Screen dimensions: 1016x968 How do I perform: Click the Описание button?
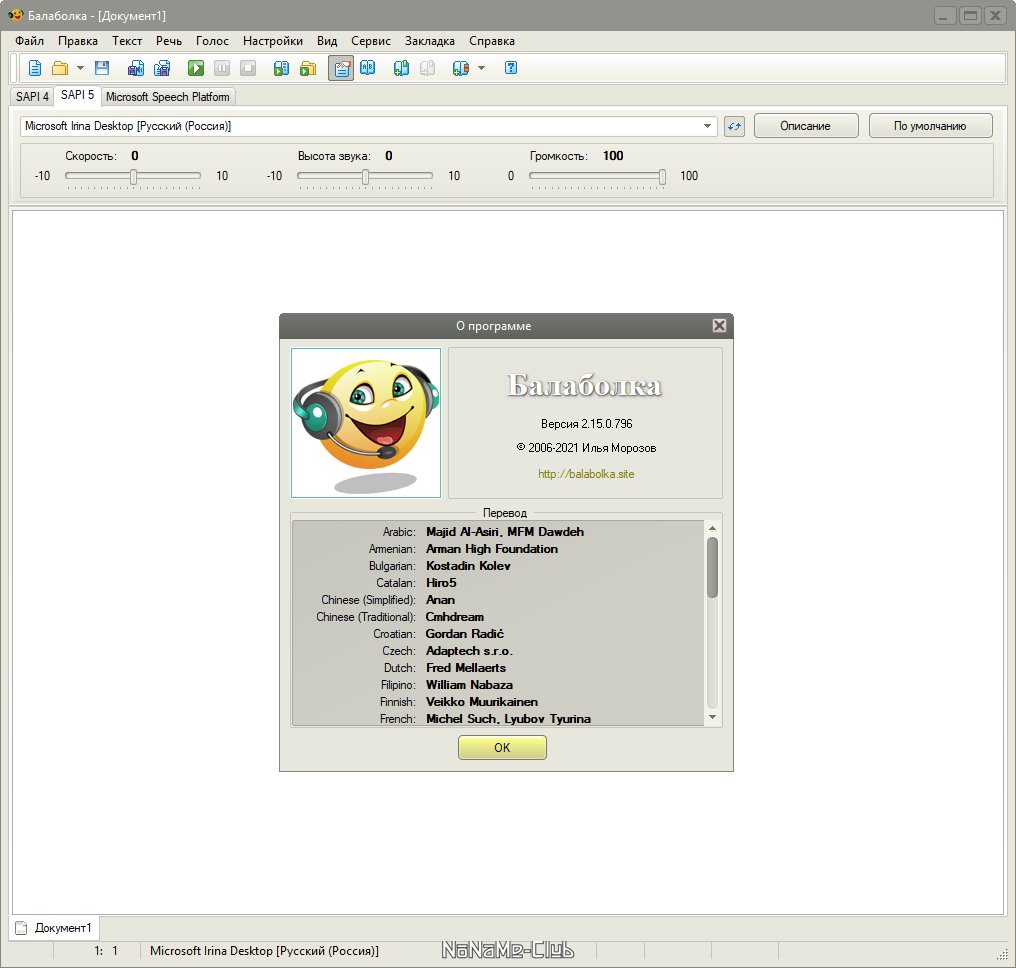tap(805, 126)
